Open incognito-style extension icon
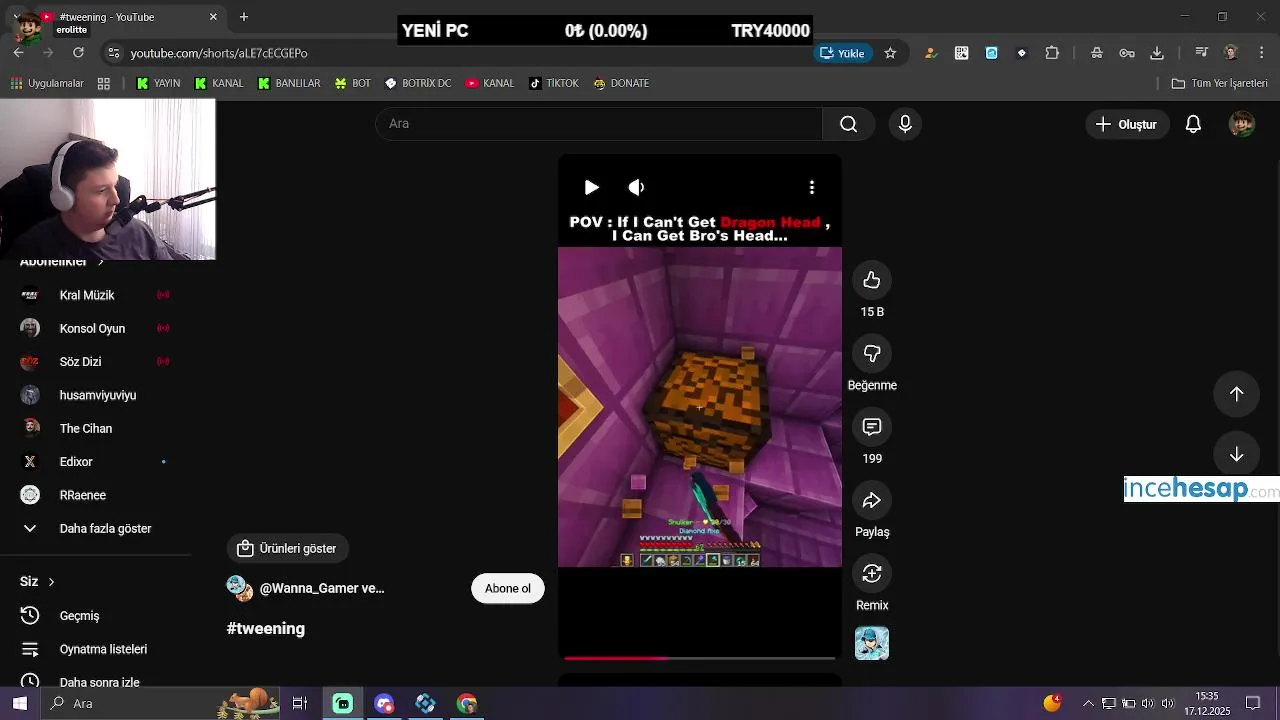This screenshot has width=1280, height=720. (1097, 53)
